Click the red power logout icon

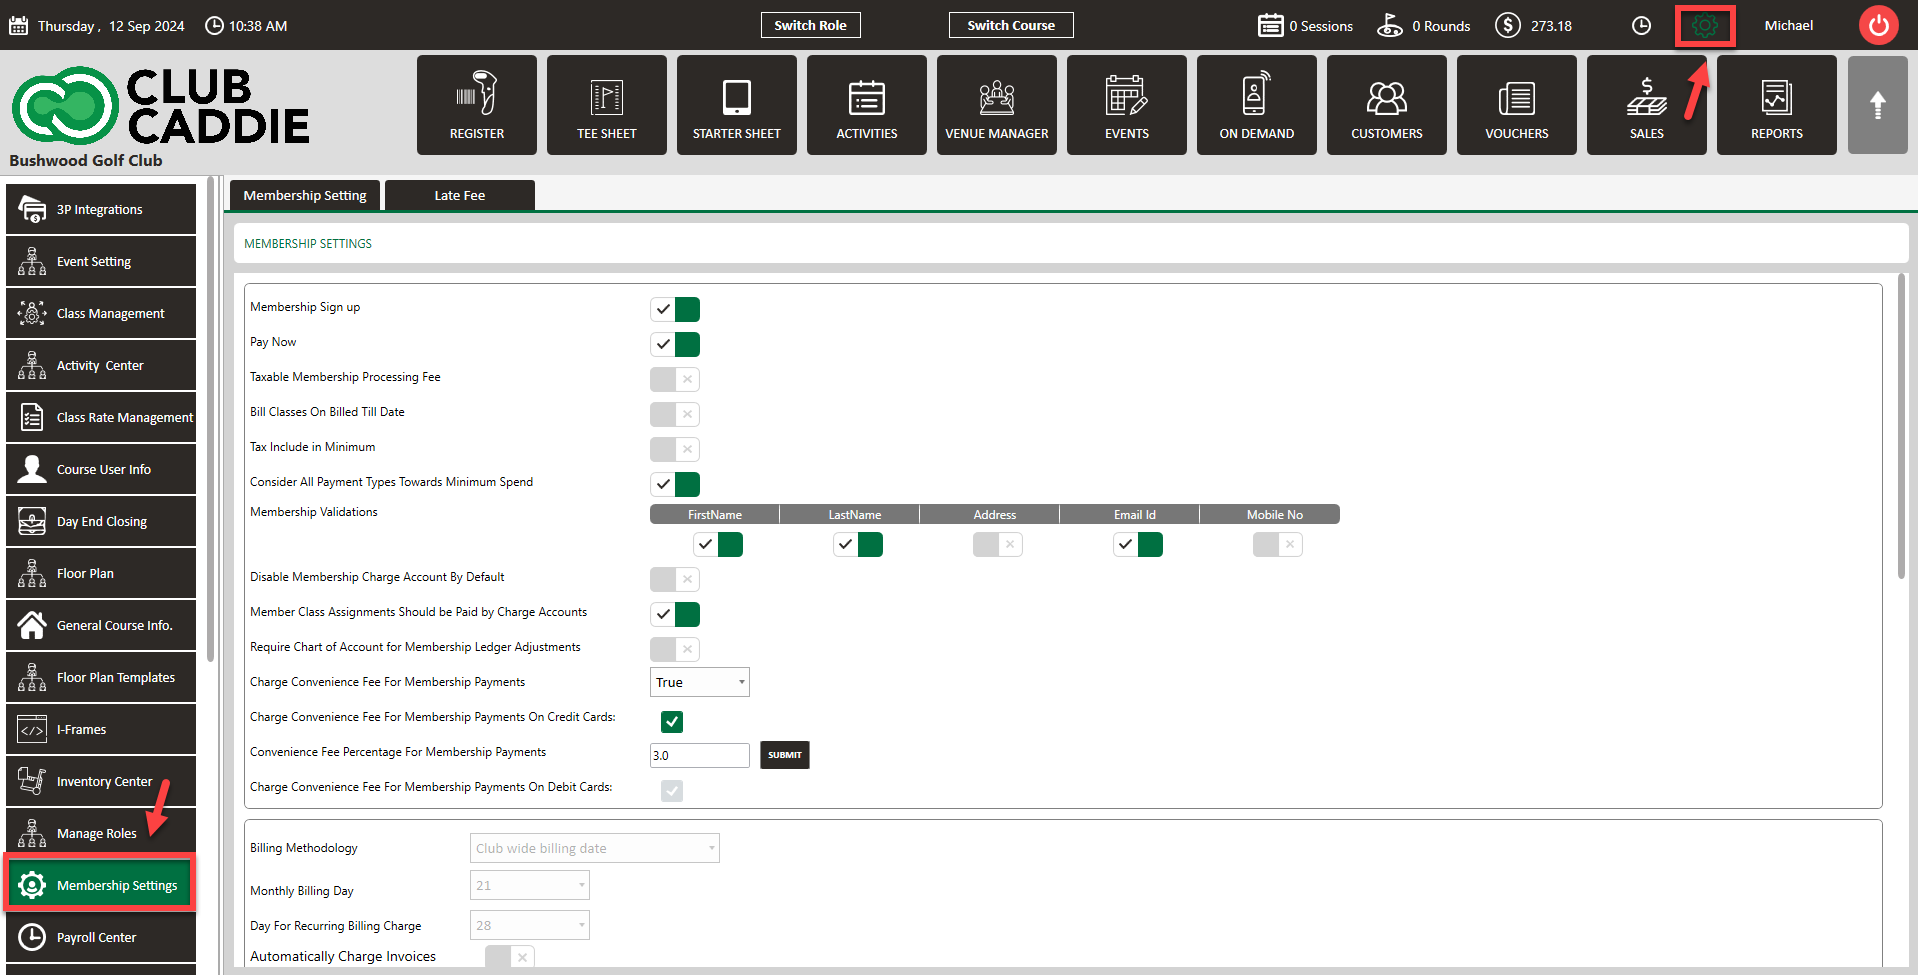click(x=1878, y=25)
